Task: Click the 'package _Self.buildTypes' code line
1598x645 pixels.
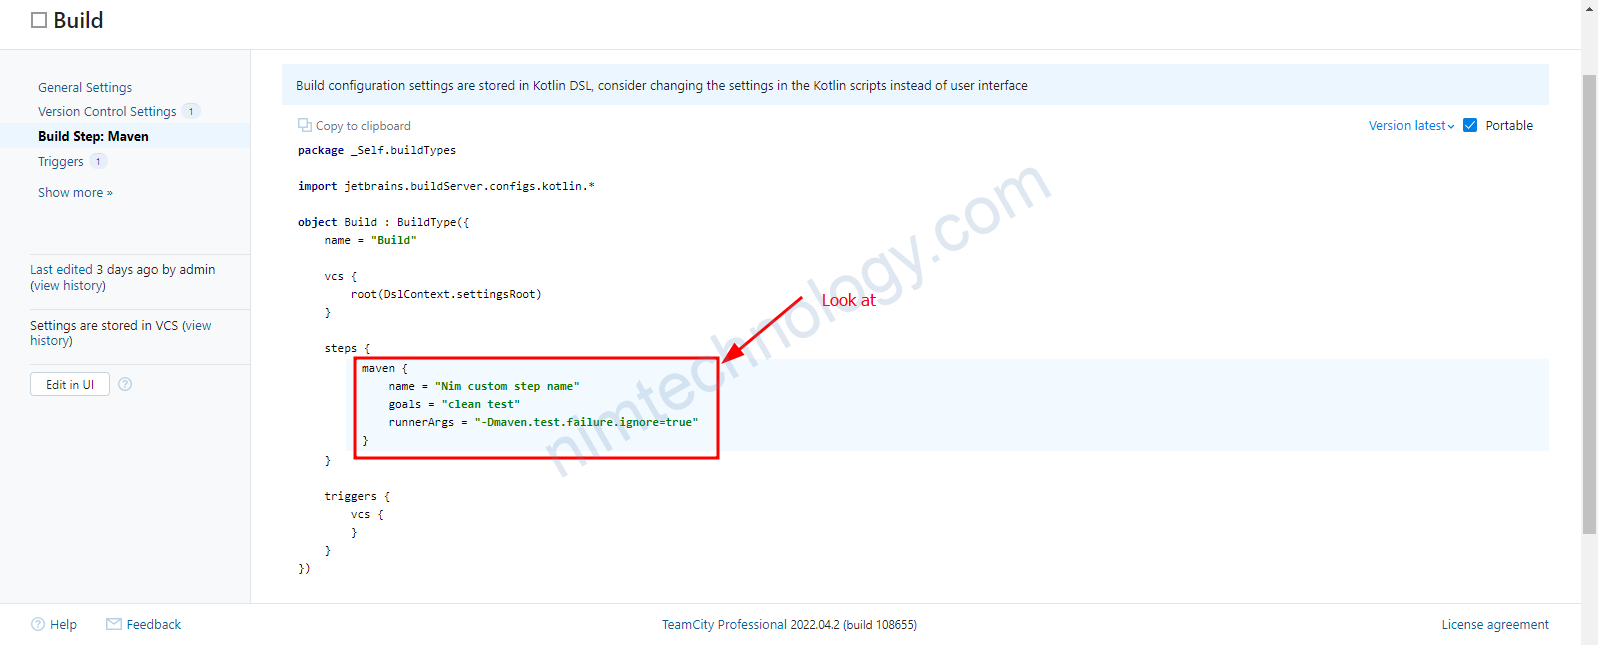Action: [x=377, y=150]
